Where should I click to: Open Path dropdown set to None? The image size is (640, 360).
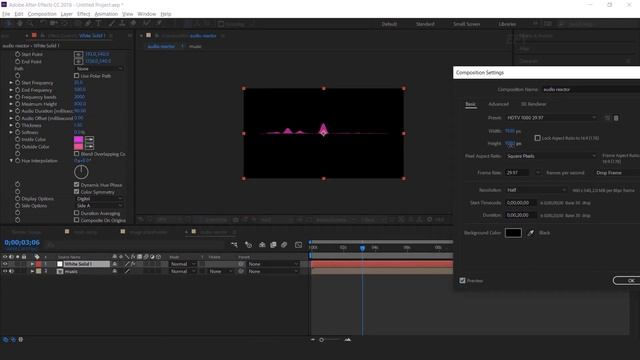99,69
